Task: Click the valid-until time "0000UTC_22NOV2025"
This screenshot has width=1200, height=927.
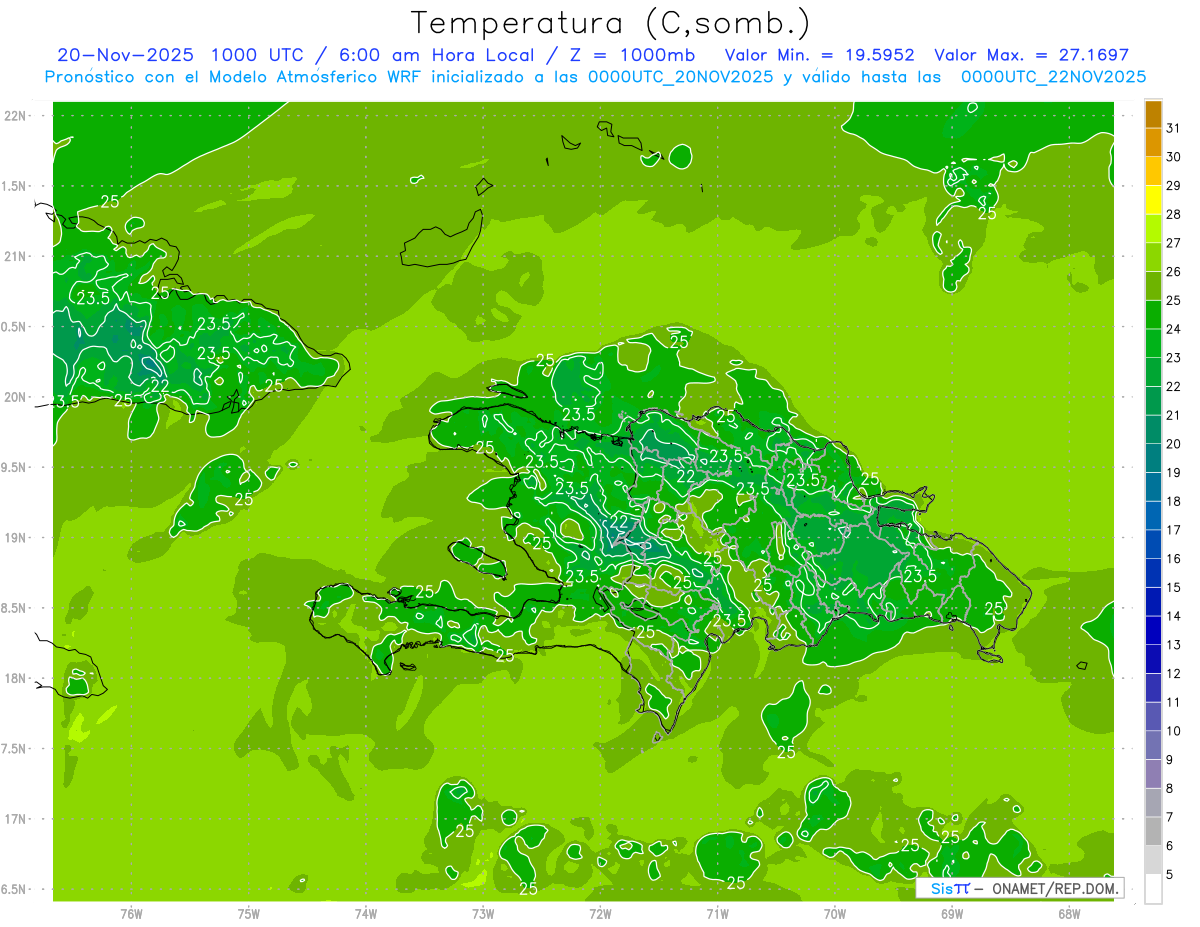Action: (1053, 77)
